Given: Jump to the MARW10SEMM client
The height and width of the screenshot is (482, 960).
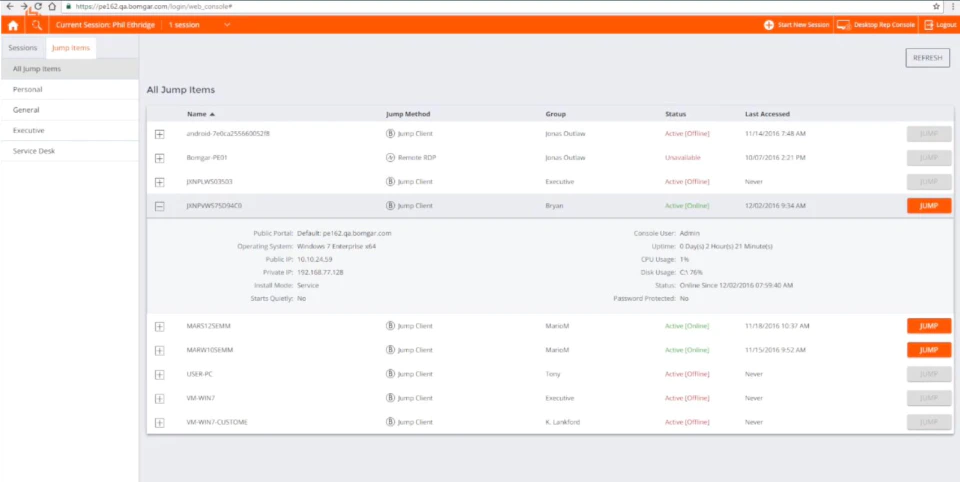Looking at the screenshot, I should pyautogui.click(x=929, y=350).
